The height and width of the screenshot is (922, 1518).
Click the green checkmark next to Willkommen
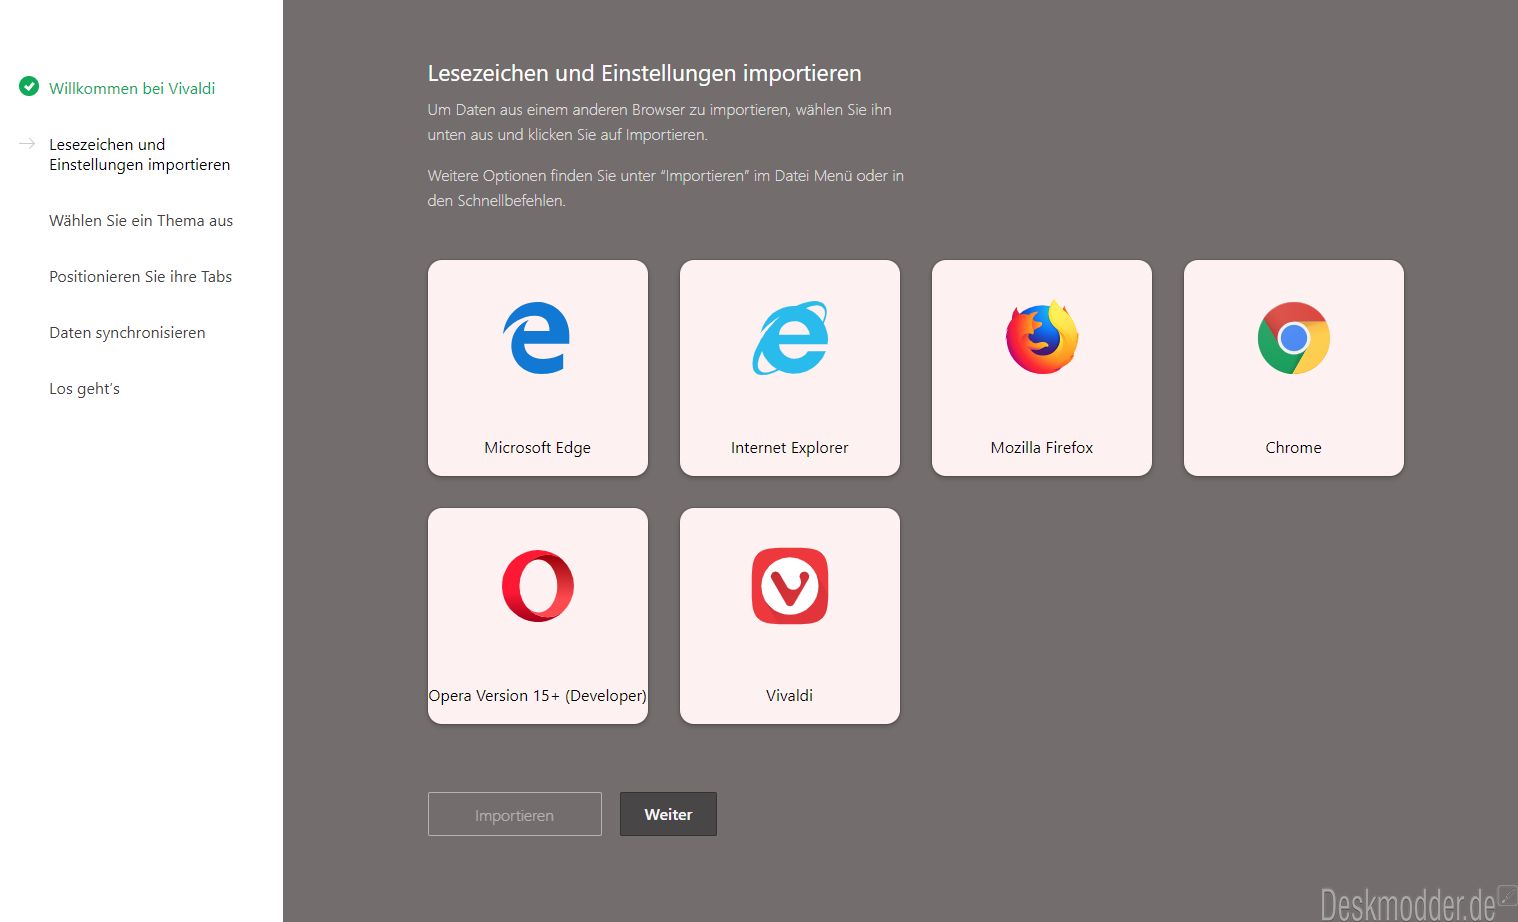coord(29,87)
